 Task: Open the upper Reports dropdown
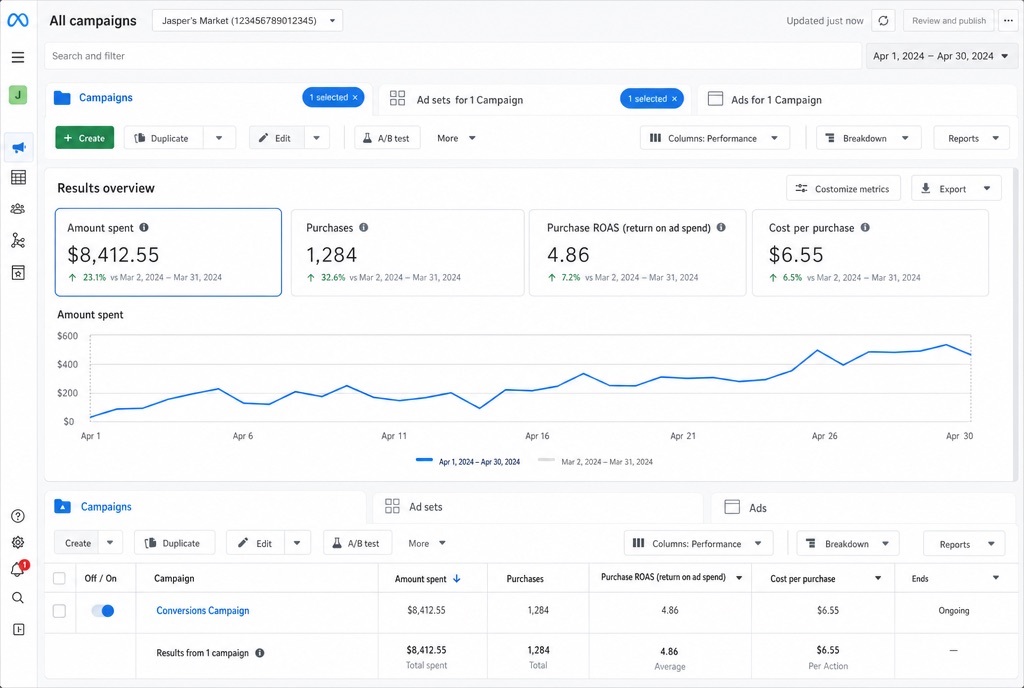(972, 138)
